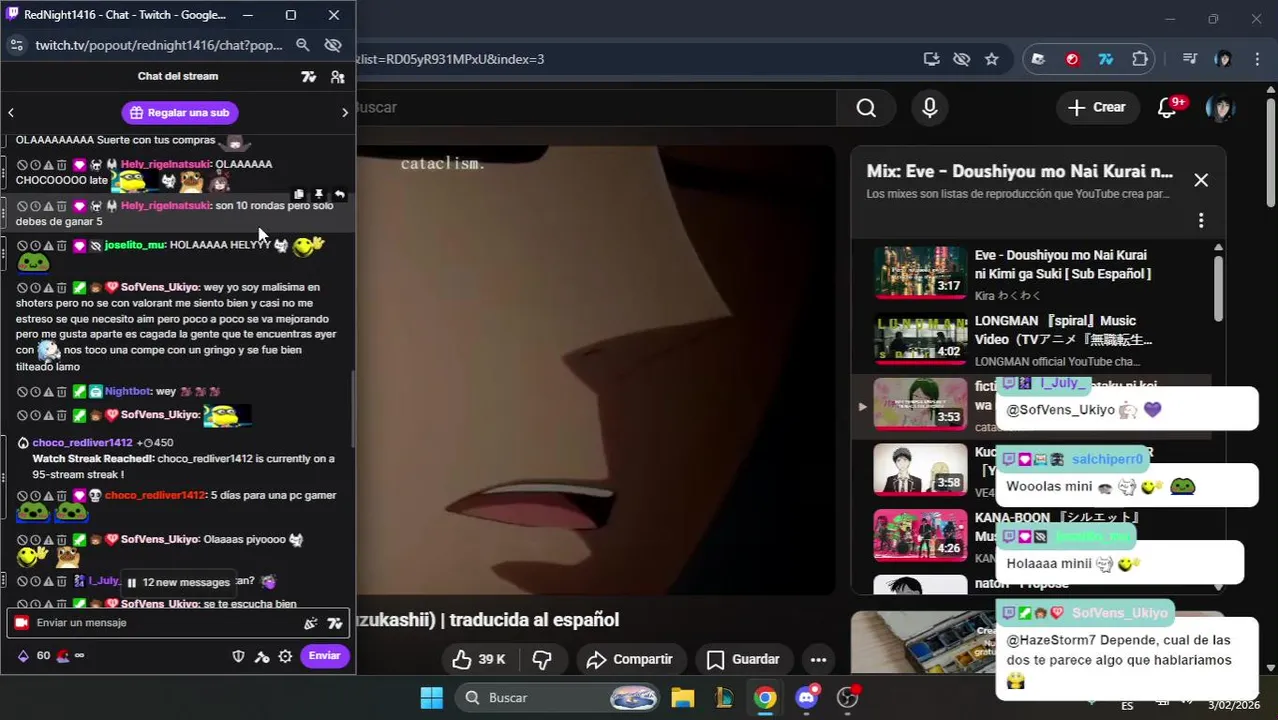Copy the highlighted '10 rondas' message
Screen dimensions: 1278x720
[x=299, y=194]
